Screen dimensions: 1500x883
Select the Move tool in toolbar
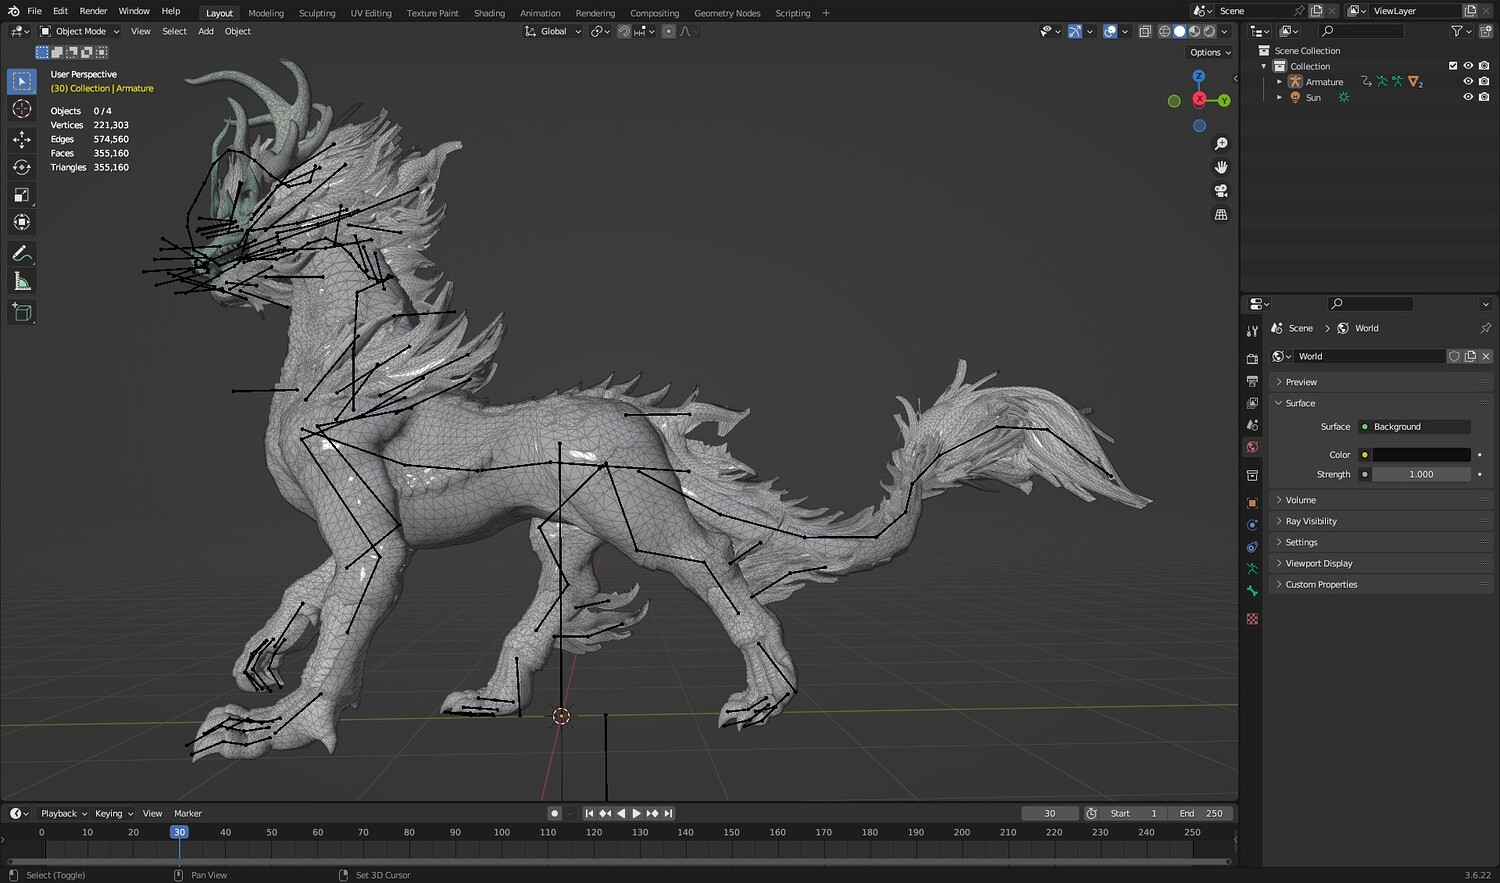point(22,139)
